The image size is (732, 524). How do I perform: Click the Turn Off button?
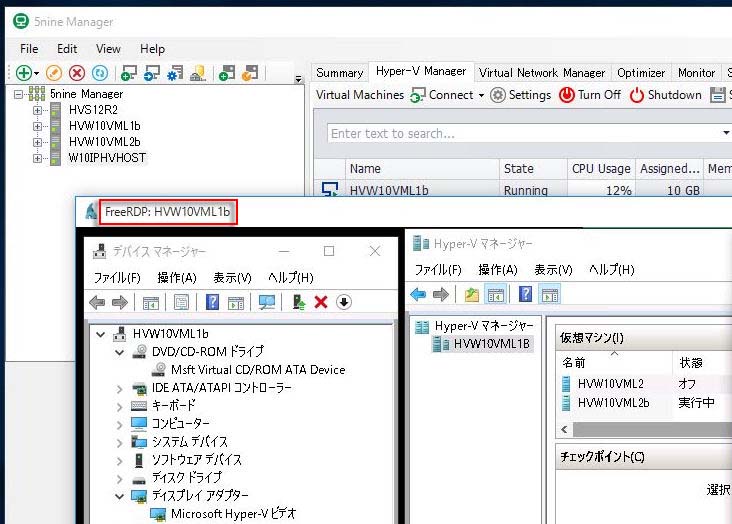(590, 95)
